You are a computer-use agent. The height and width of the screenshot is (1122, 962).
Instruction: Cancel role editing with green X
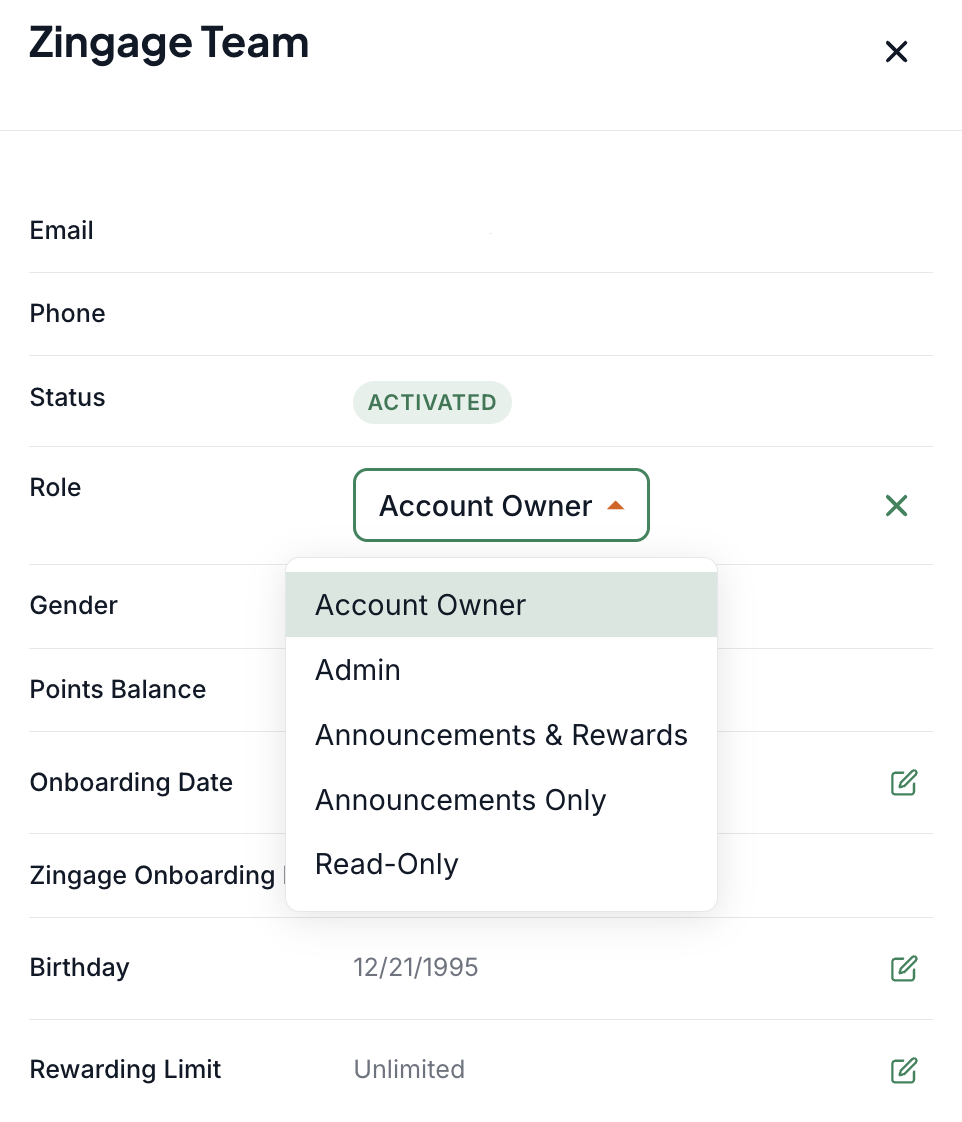click(896, 505)
